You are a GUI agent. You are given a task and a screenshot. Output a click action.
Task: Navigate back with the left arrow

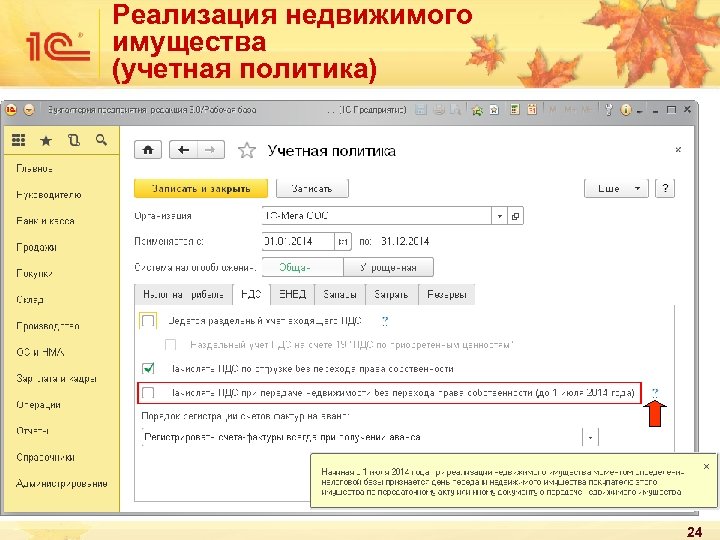183,150
